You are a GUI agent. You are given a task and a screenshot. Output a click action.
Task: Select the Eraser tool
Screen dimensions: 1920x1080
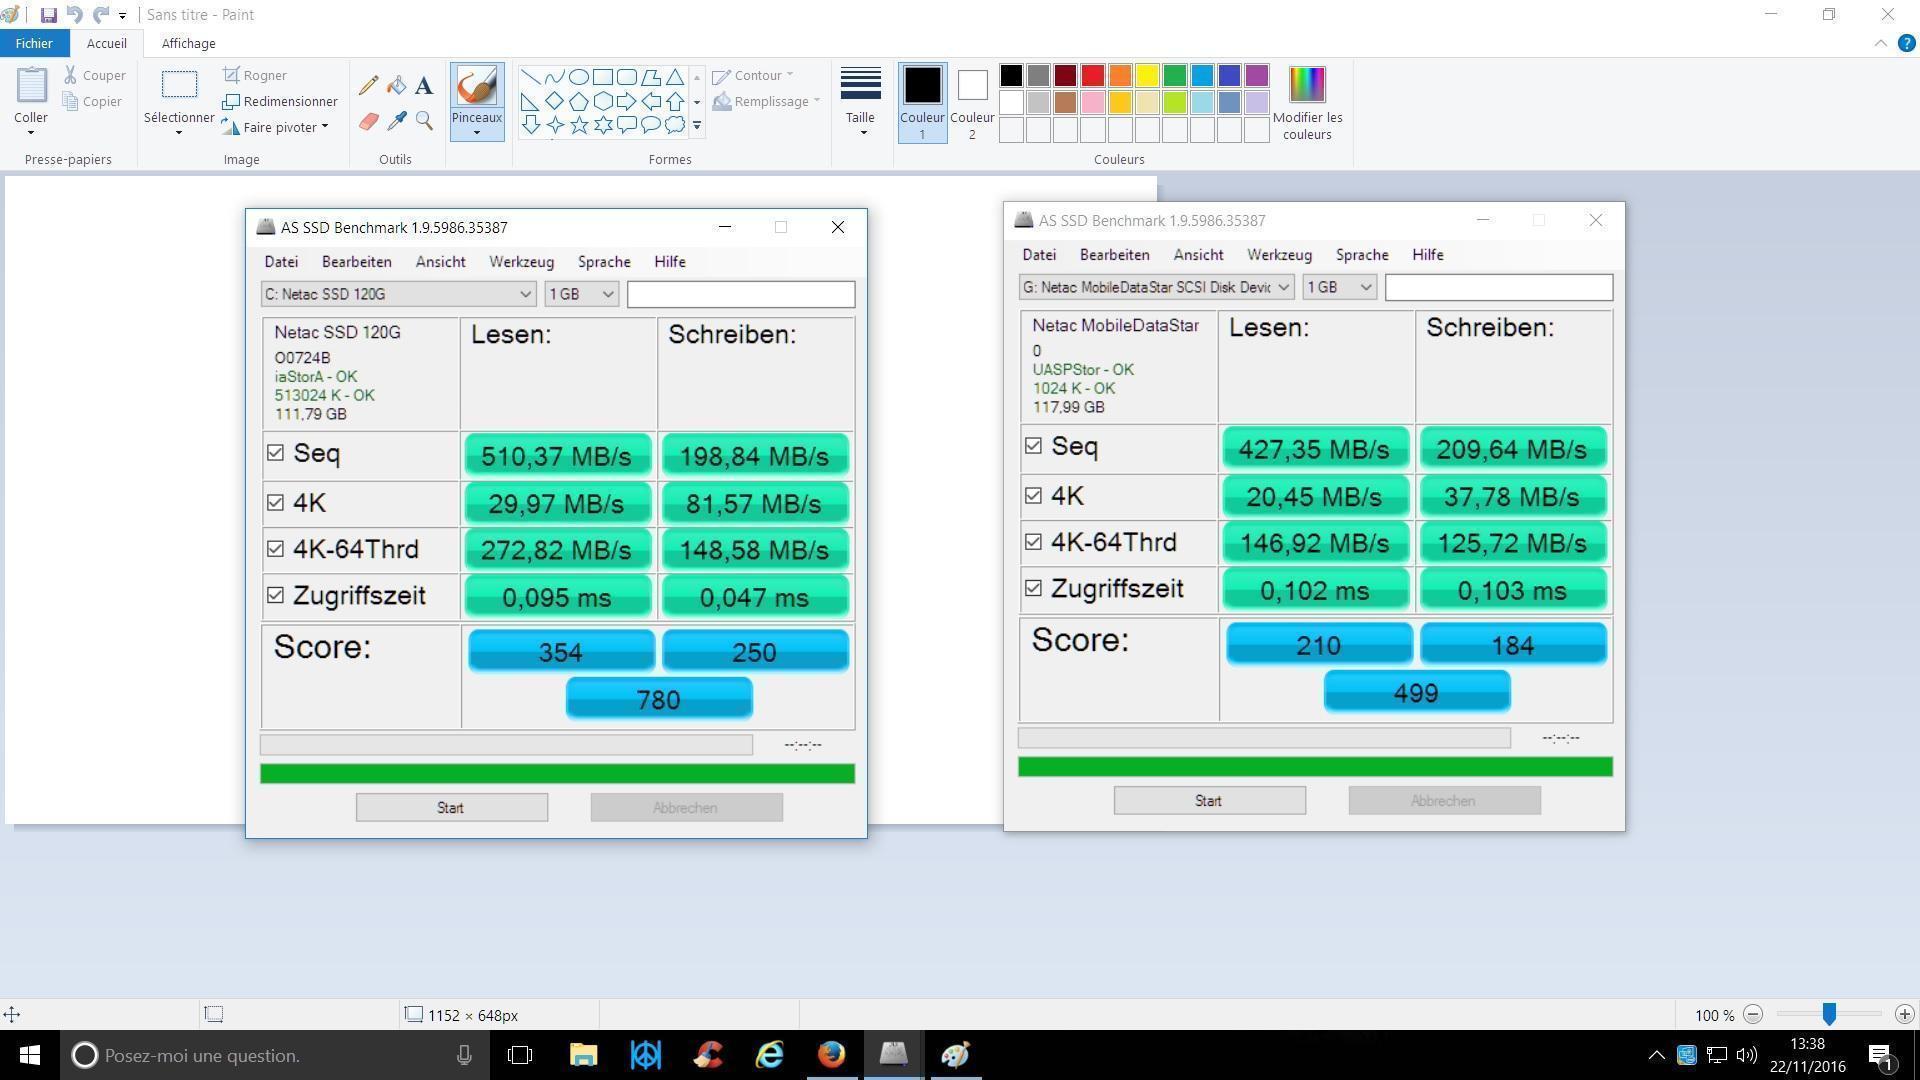pos(369,121)
